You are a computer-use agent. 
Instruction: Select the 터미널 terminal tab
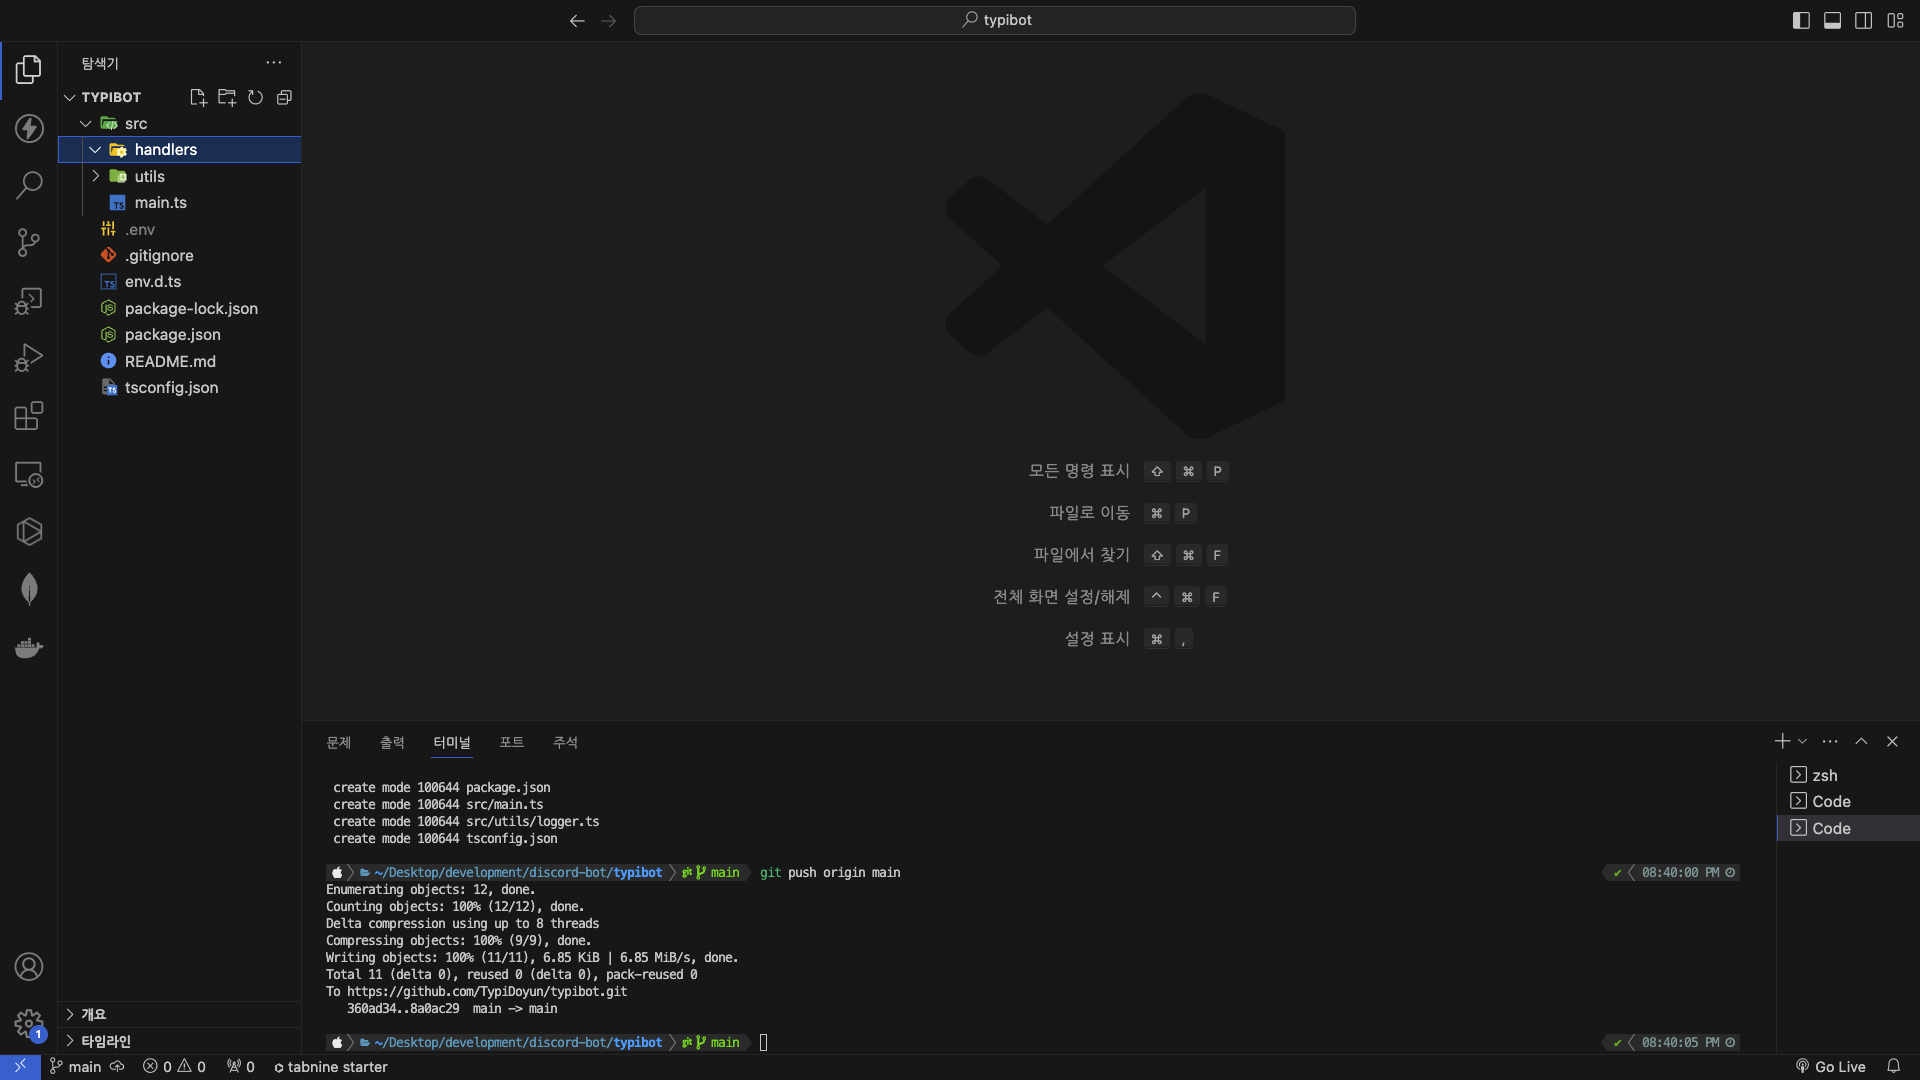(x=452, y=742)
